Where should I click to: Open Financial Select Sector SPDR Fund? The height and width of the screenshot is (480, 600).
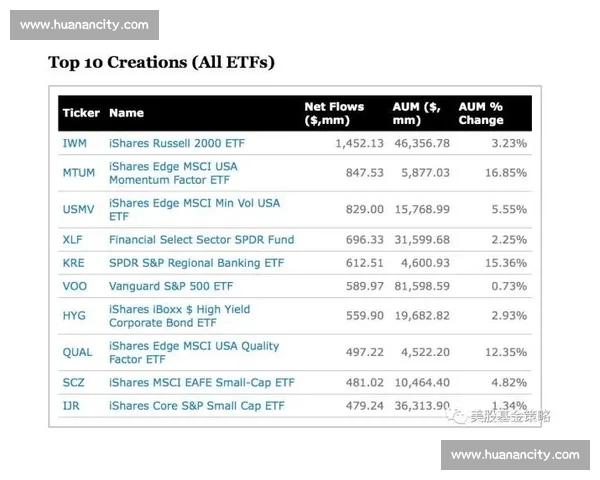(x=201, y=240)
